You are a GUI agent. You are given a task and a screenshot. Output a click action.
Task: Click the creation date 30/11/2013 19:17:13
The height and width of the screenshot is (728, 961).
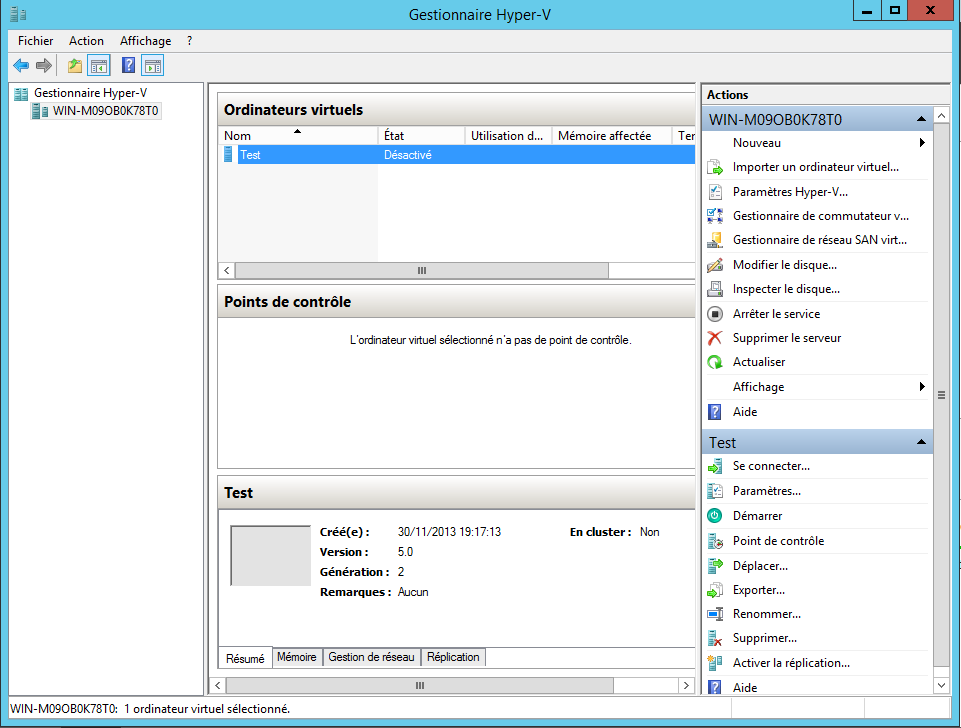coord(449,532)
